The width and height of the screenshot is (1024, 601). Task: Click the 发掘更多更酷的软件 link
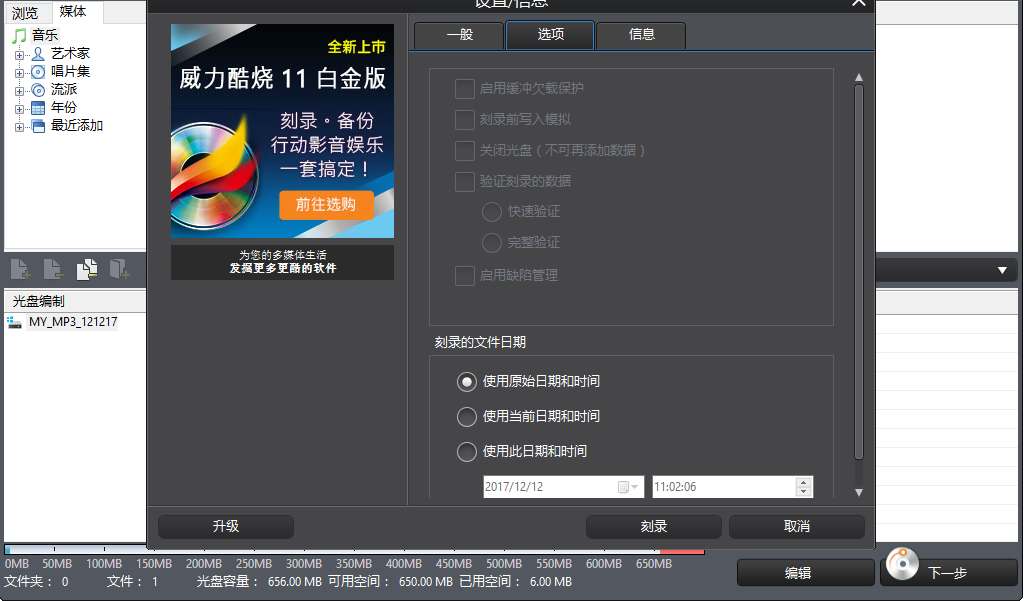[283, 268]
